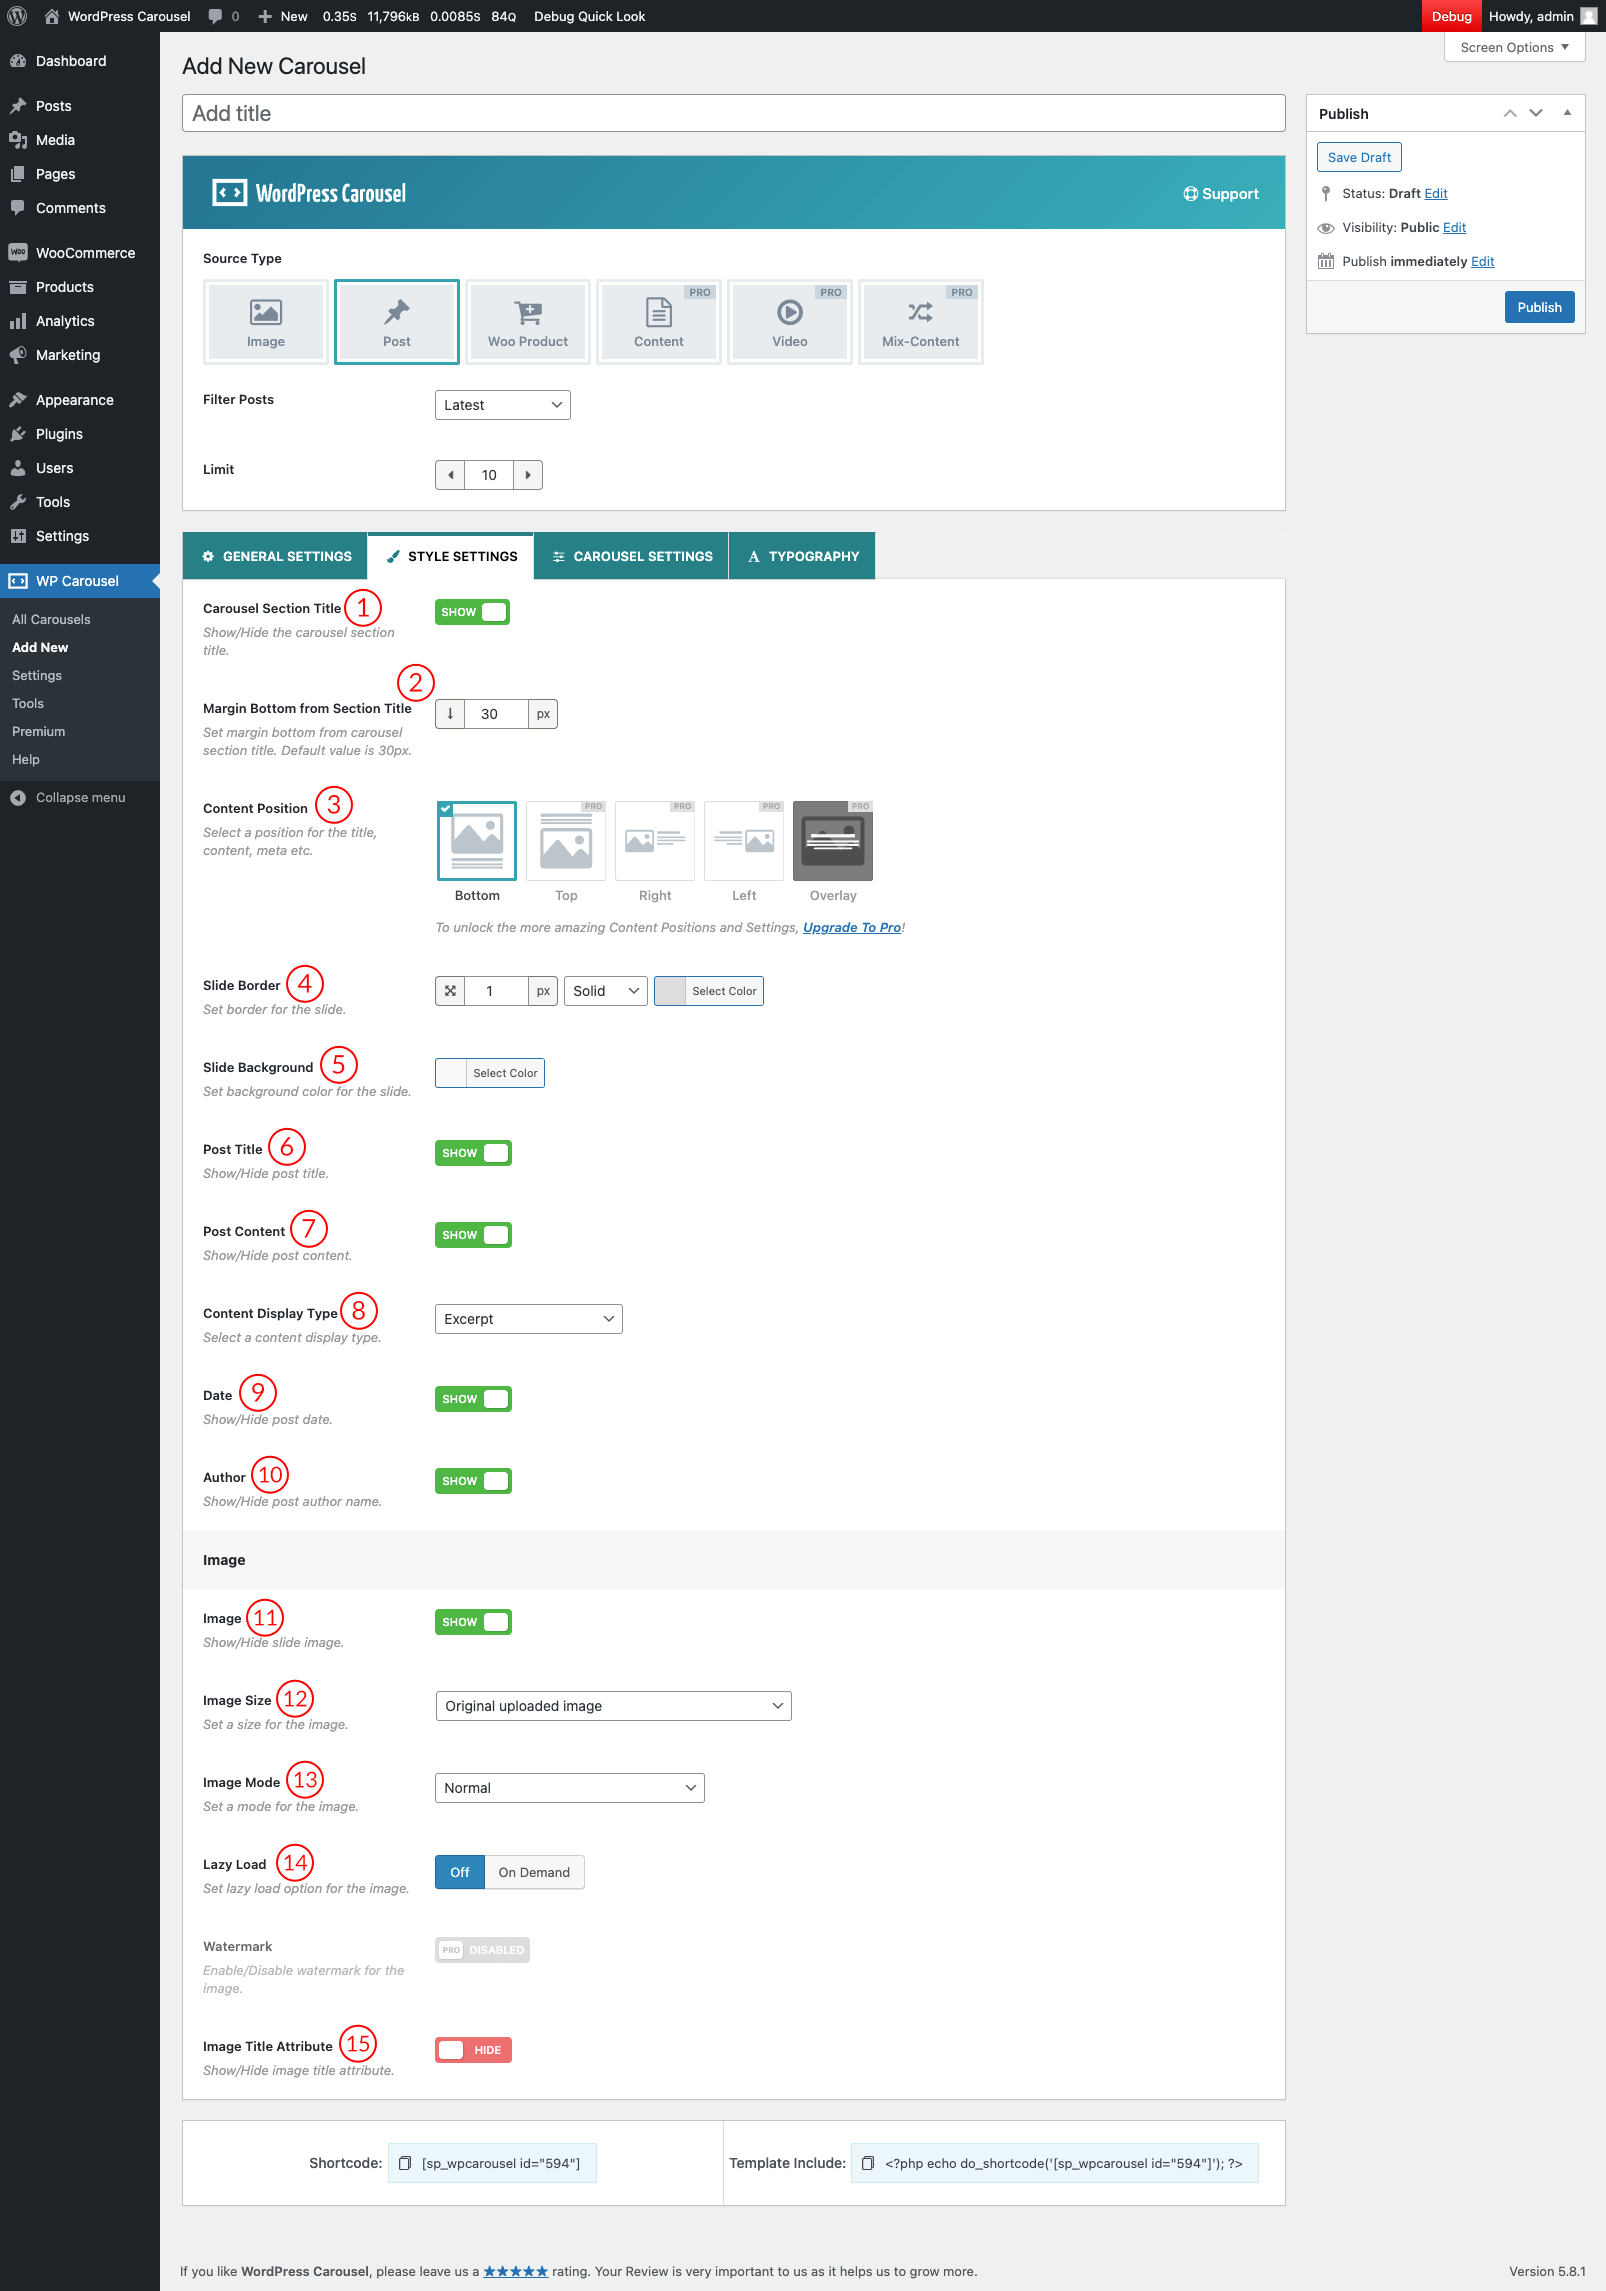Viewport: 1606px width, 2291px height.
Task: Open the Image Size dropdown
Action: pos(613,1706)
